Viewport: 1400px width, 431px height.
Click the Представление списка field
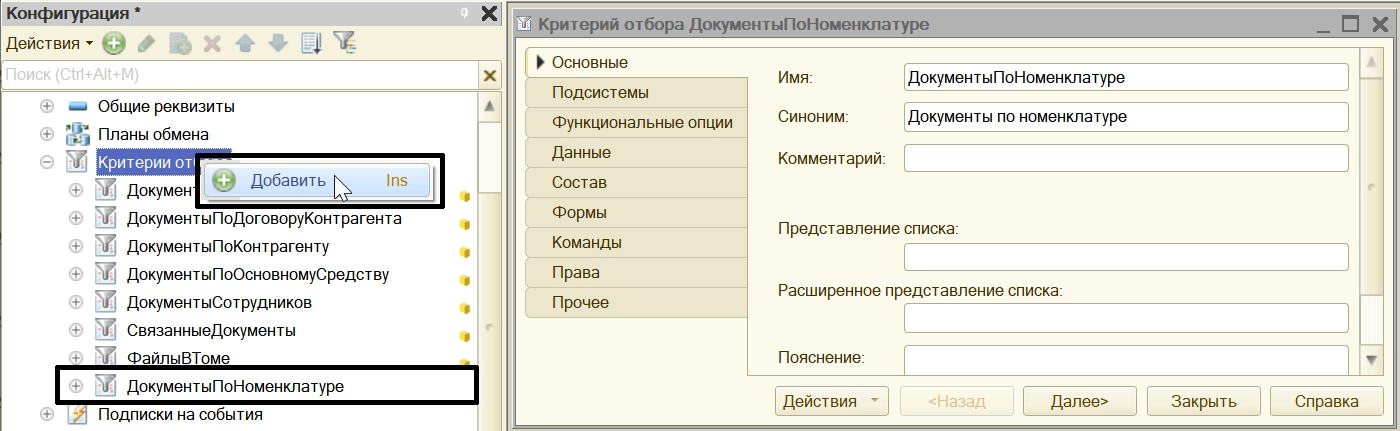[x=1126, y=257]
